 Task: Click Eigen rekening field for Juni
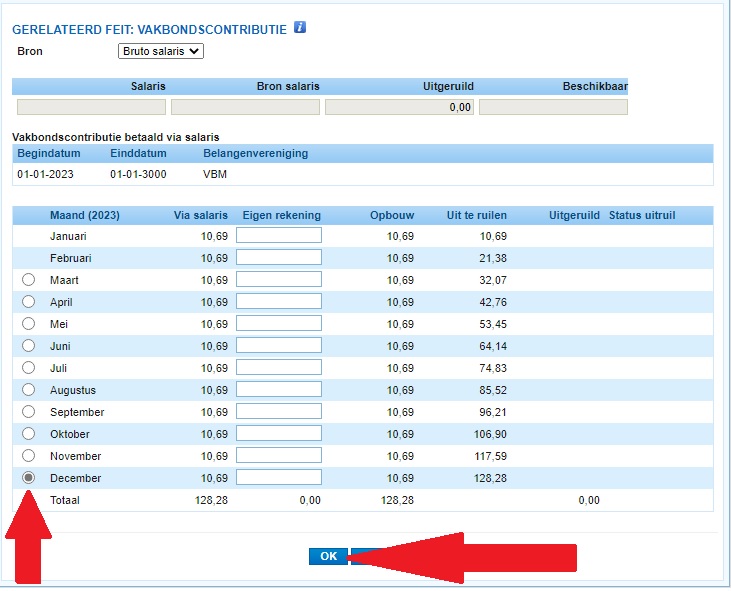click(x=279, y=345)
